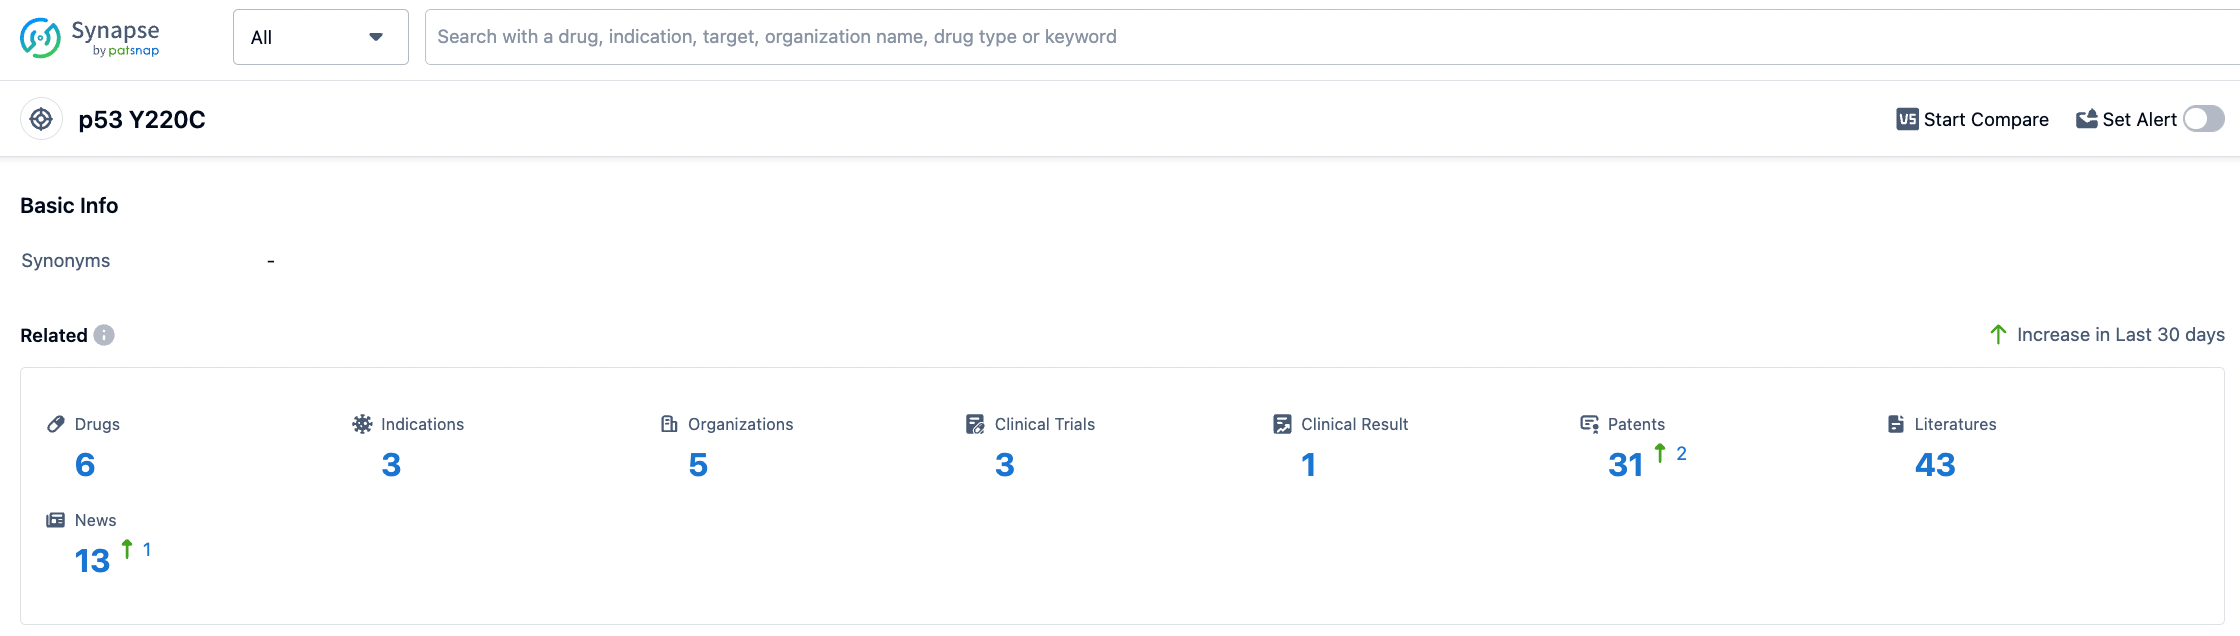The height and width of the screenshot is (636, 2240).
Task: Open the 31 related Patents count
Action: [1625, 465]
